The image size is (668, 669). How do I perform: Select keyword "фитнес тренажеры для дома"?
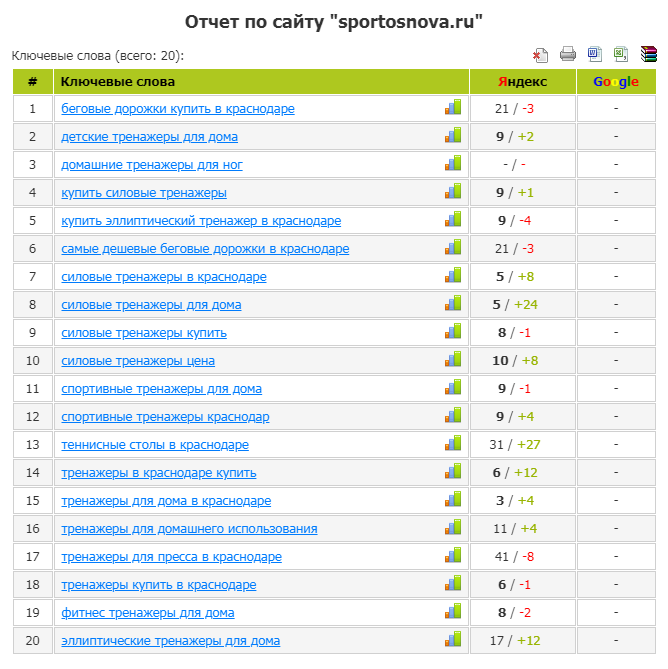tap(148, 613)
